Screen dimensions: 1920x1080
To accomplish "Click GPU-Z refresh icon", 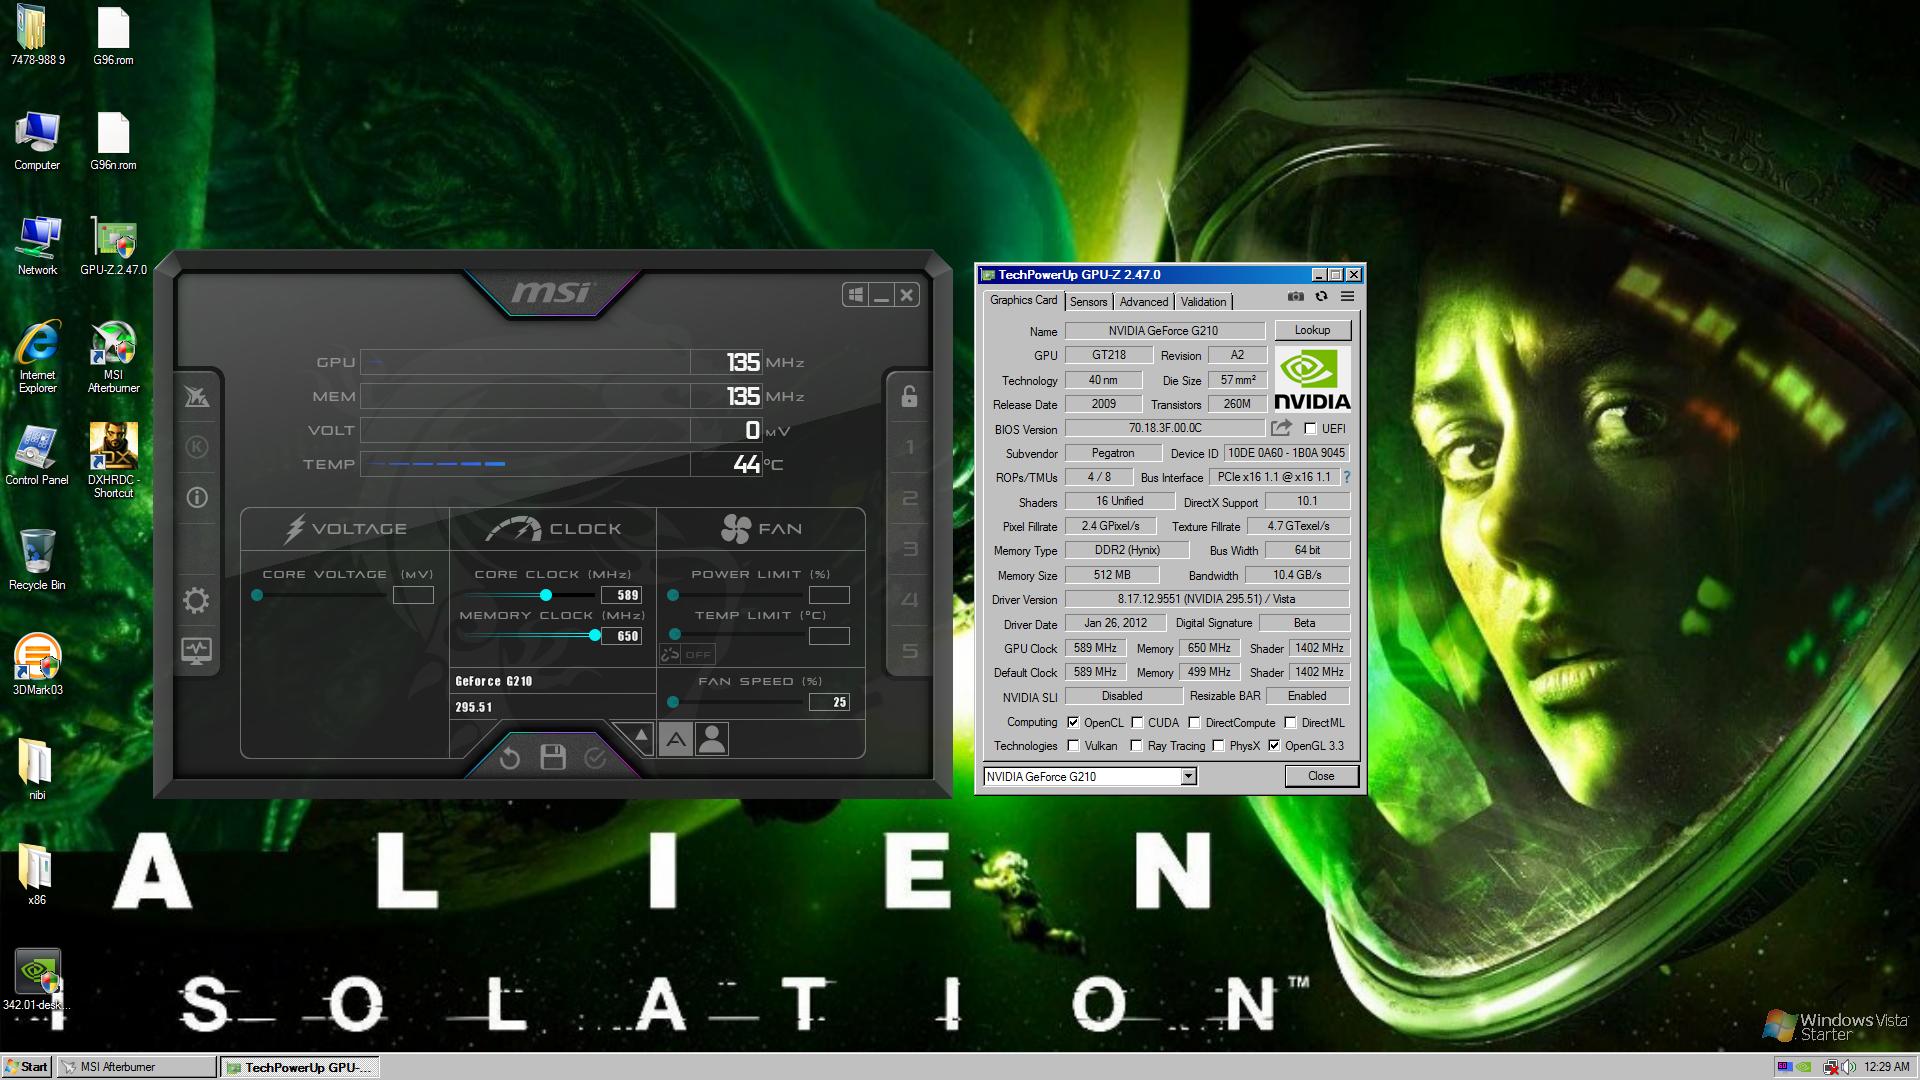I will [1321, 297].
